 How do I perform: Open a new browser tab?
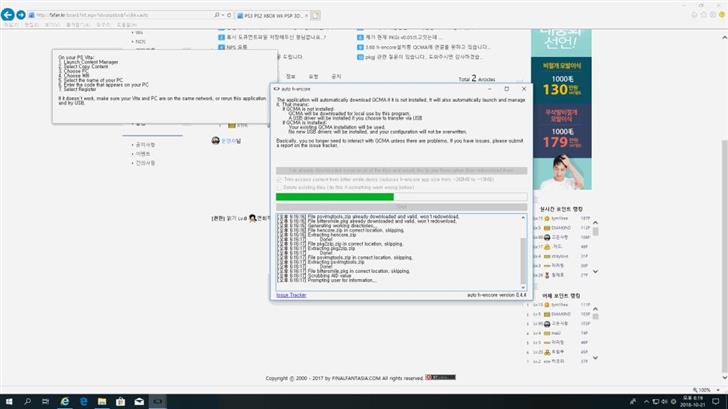coord(316,15)
